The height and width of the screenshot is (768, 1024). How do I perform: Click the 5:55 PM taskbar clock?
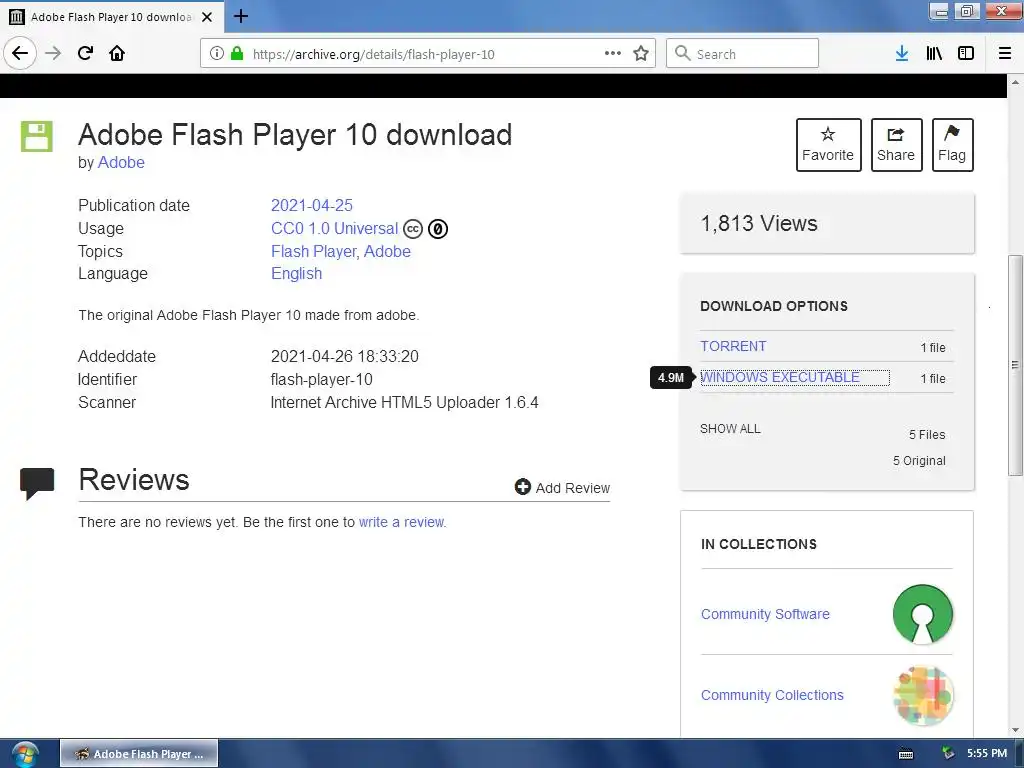987,753
